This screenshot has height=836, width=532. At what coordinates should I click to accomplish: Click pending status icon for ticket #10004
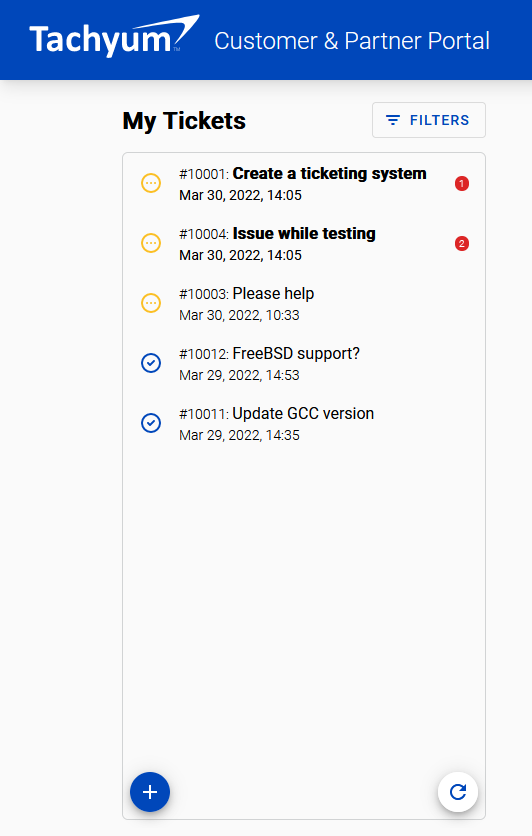click(x=151, y=243)
